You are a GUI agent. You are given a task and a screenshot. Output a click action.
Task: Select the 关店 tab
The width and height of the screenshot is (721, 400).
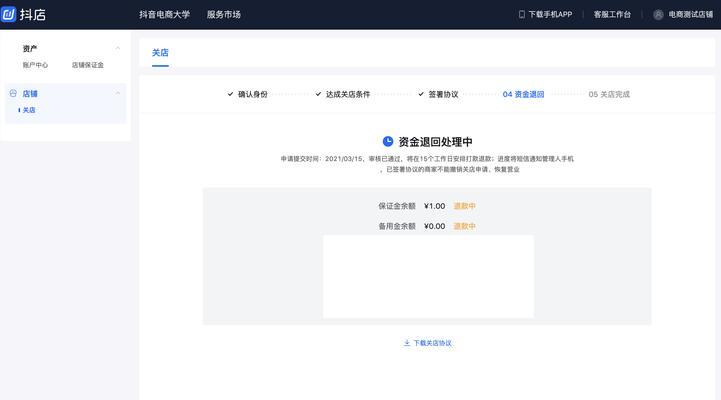coord(160,52)
